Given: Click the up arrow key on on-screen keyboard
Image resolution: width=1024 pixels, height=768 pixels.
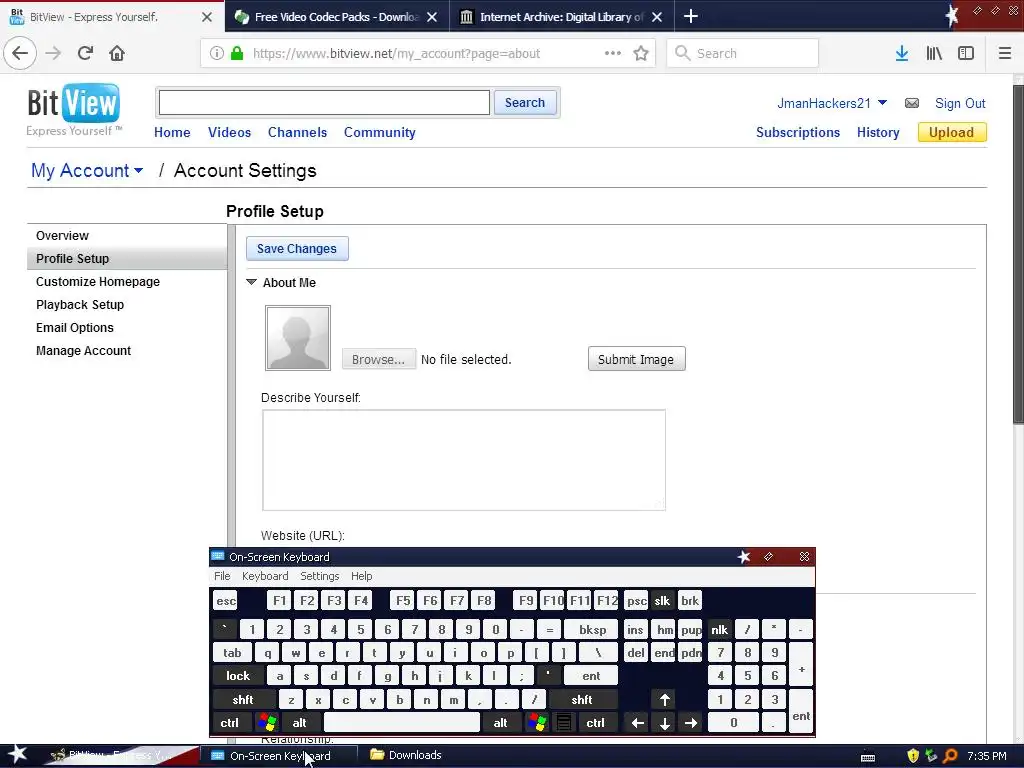Looking at the screenshot, I should pos(664,699).
